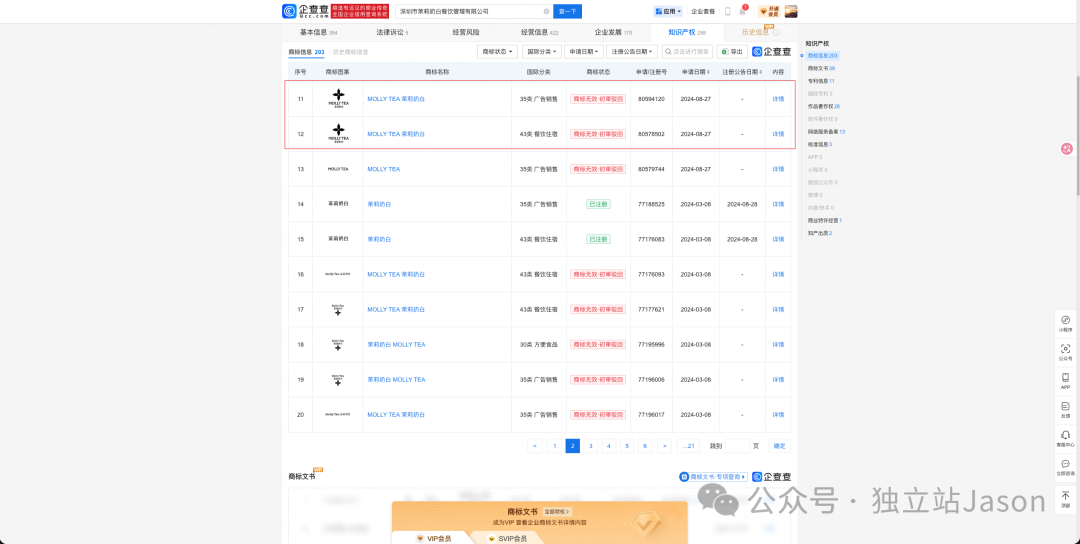
Task: Open the 注册公告日期 filter dropdown
Action: coord(632,52)
